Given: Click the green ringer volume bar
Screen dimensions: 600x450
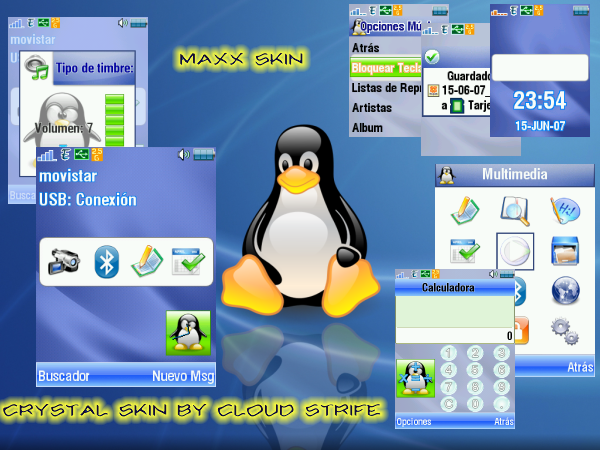Looking at the screenshot, I should click(114, 120).
